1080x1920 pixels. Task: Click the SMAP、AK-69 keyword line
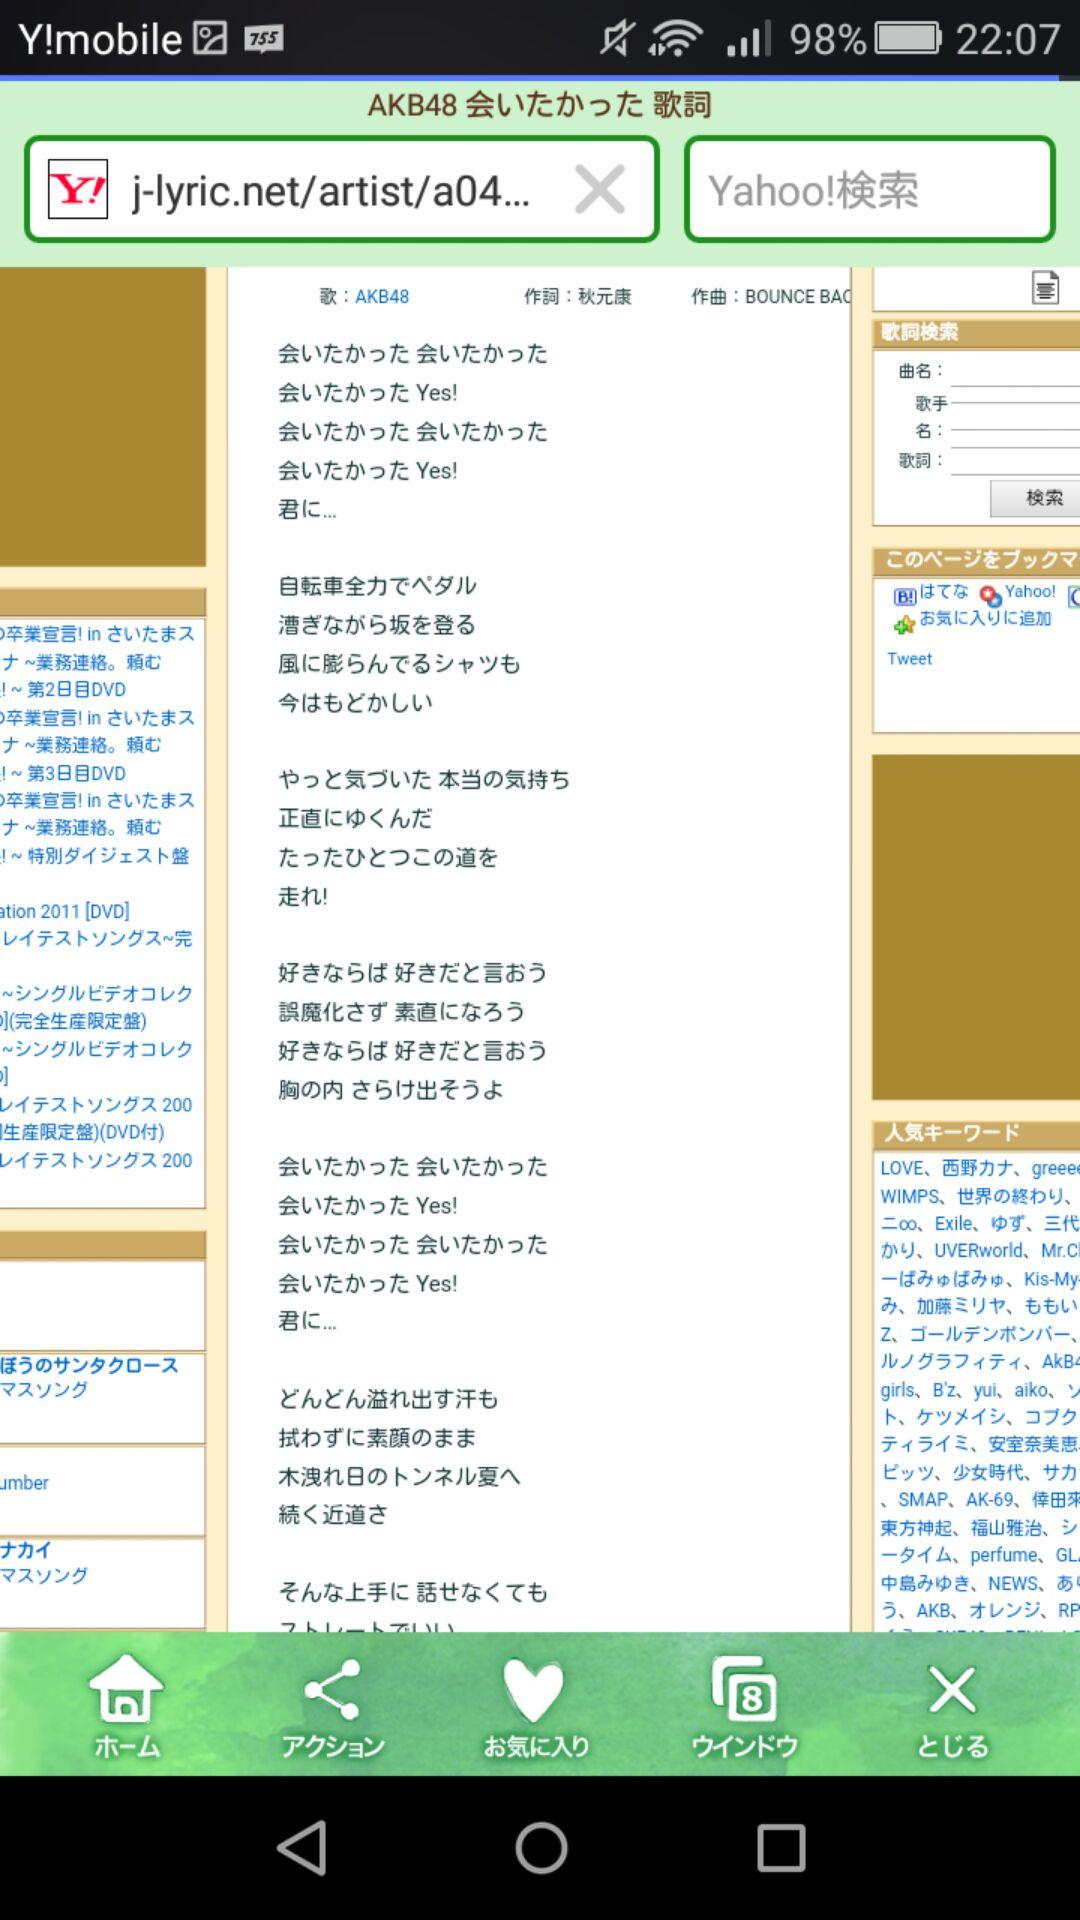point(980,1499)
